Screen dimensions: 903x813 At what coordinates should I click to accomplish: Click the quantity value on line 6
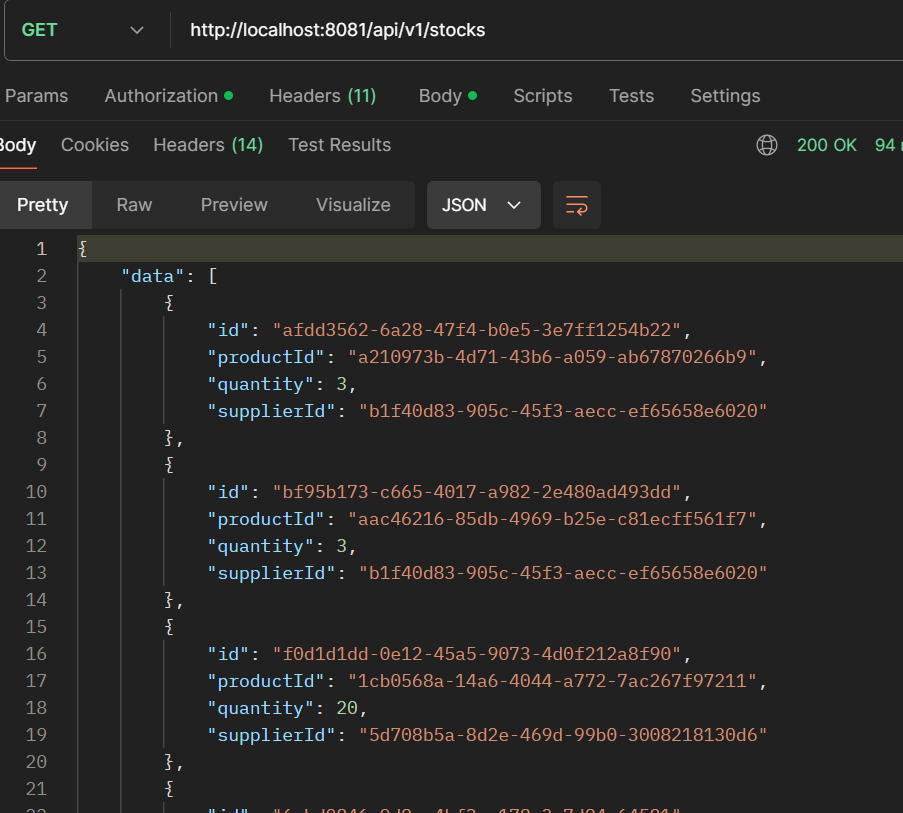point(342,384)
